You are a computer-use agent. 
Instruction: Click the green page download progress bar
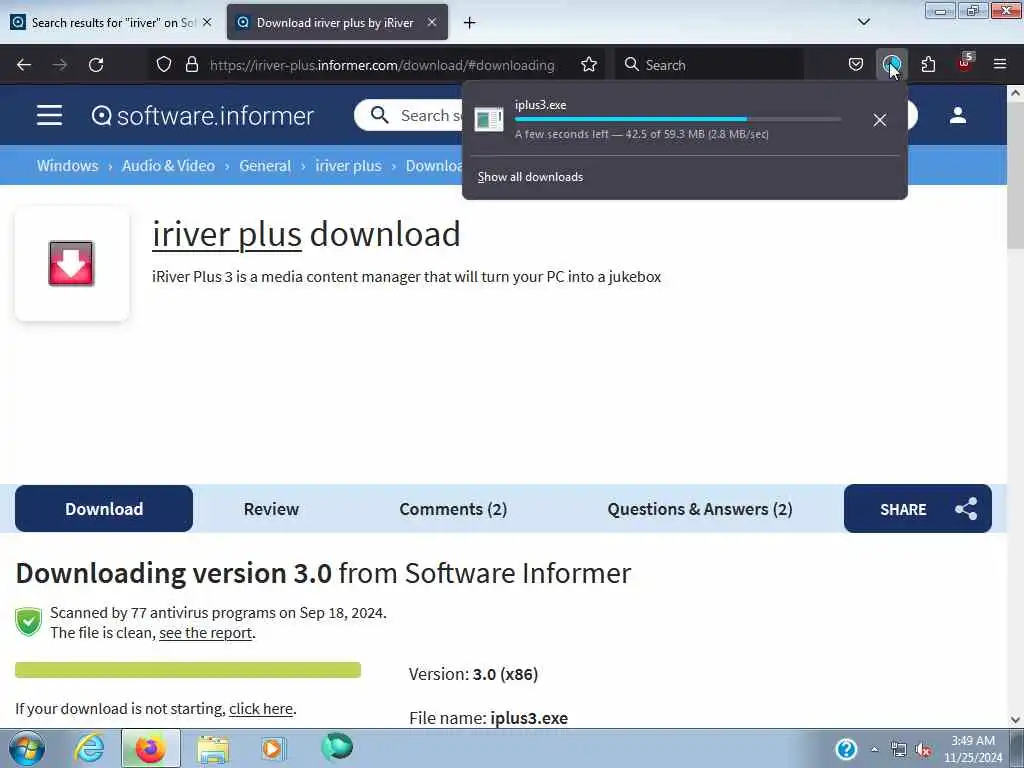[x=188, y=670]
